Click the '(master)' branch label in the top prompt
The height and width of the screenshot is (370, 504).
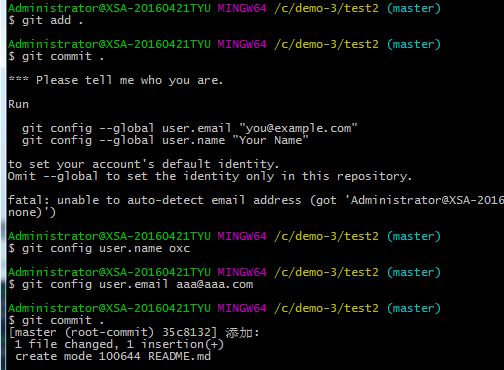[414, 8]
